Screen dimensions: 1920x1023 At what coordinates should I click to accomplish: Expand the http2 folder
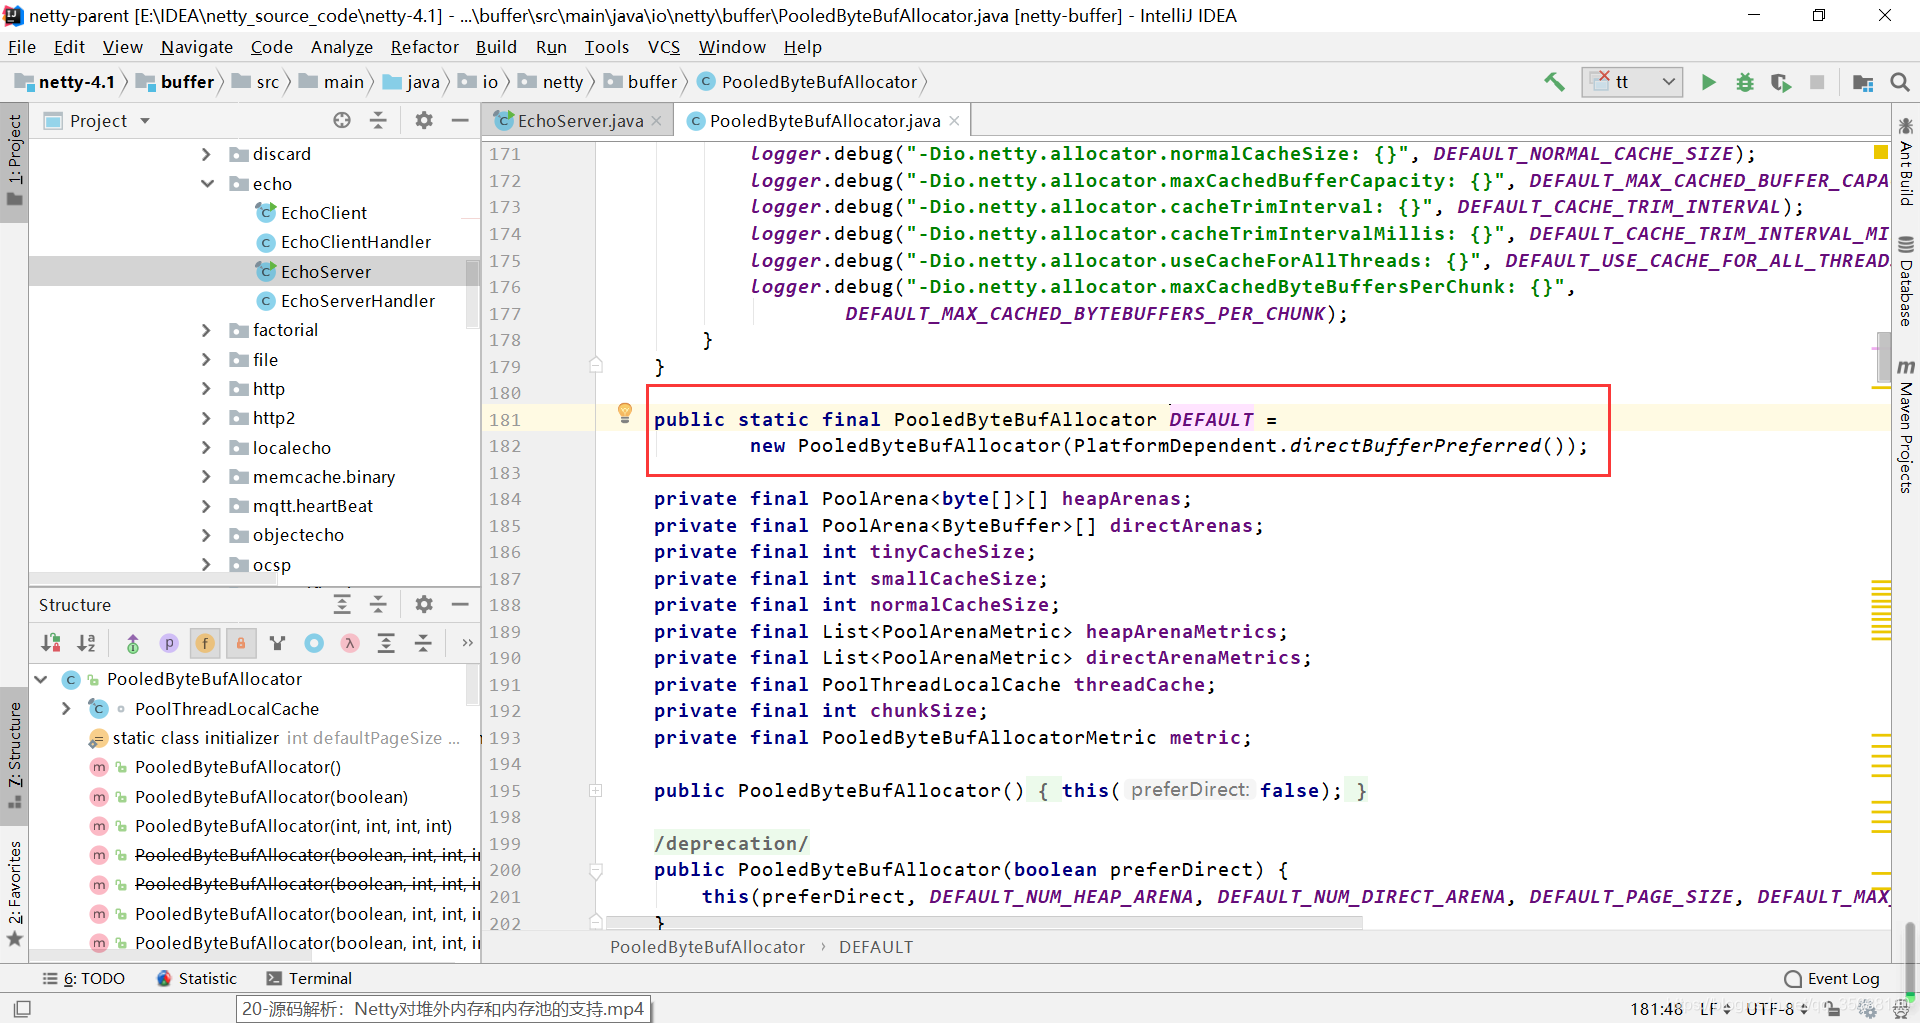[x=206, y=418]
